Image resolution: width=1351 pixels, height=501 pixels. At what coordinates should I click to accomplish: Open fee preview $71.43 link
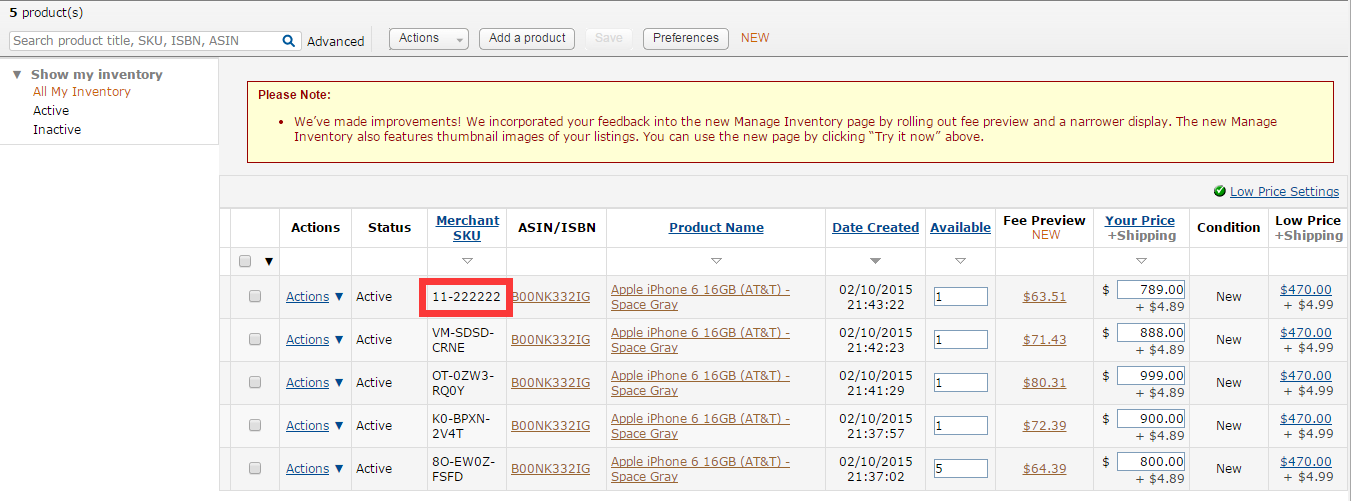(x=1045, y=340)
